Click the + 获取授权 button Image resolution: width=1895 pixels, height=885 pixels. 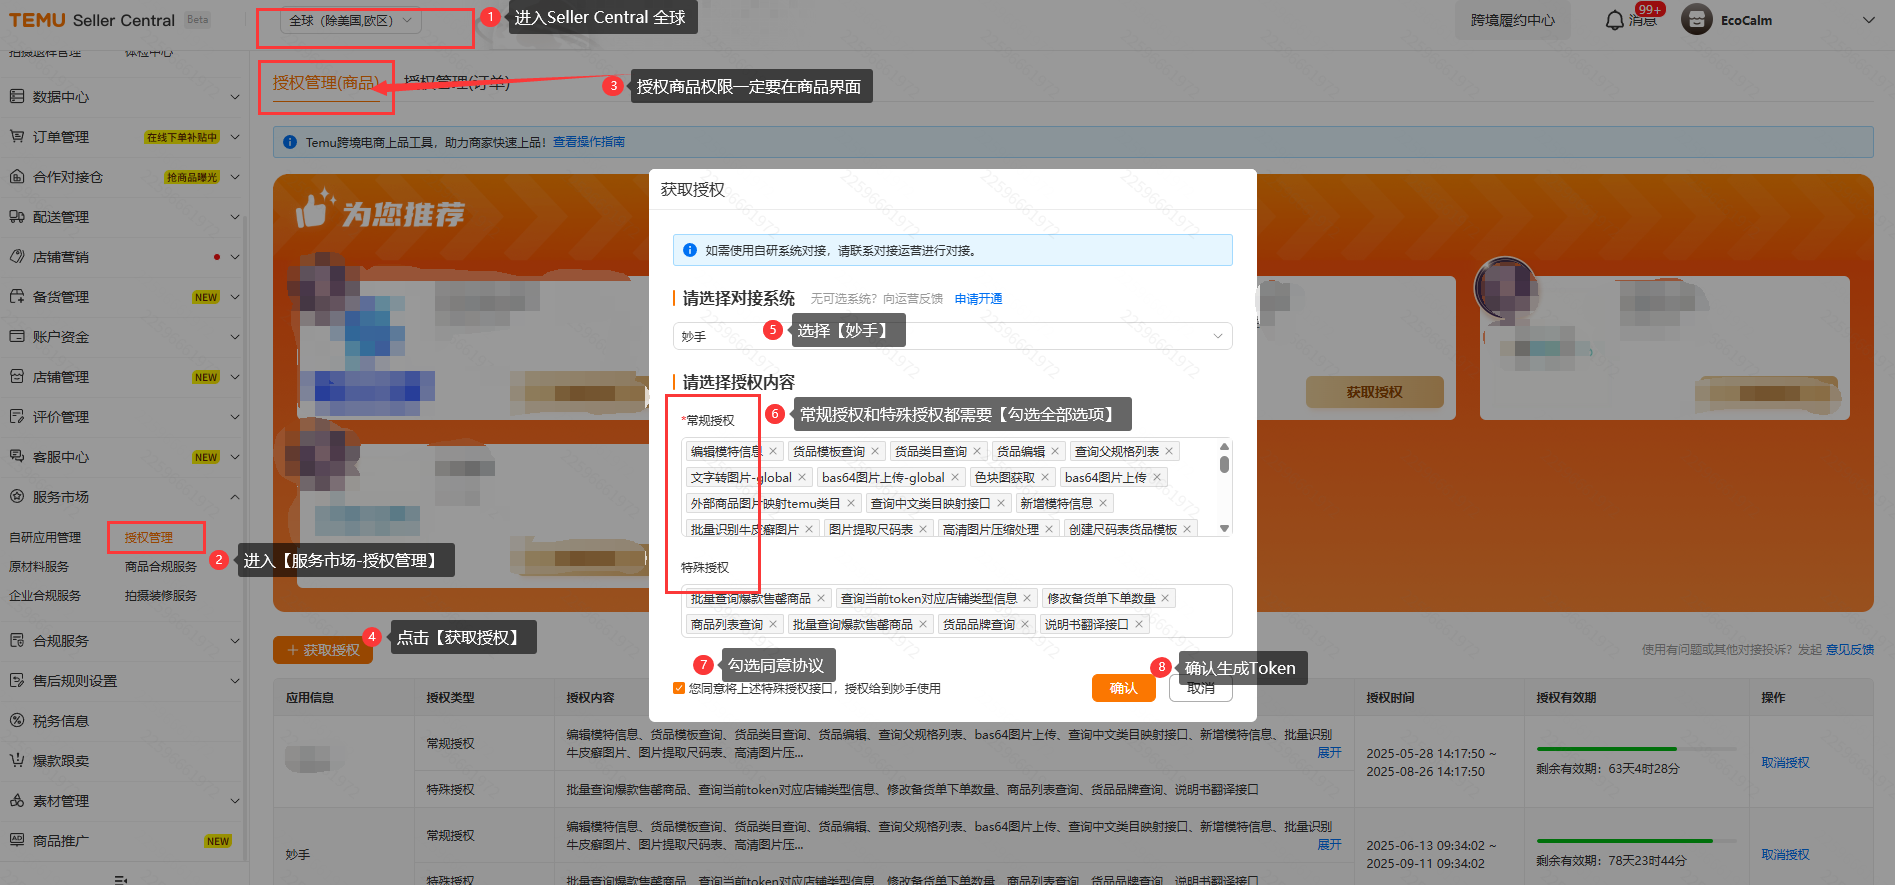(323, 650)
